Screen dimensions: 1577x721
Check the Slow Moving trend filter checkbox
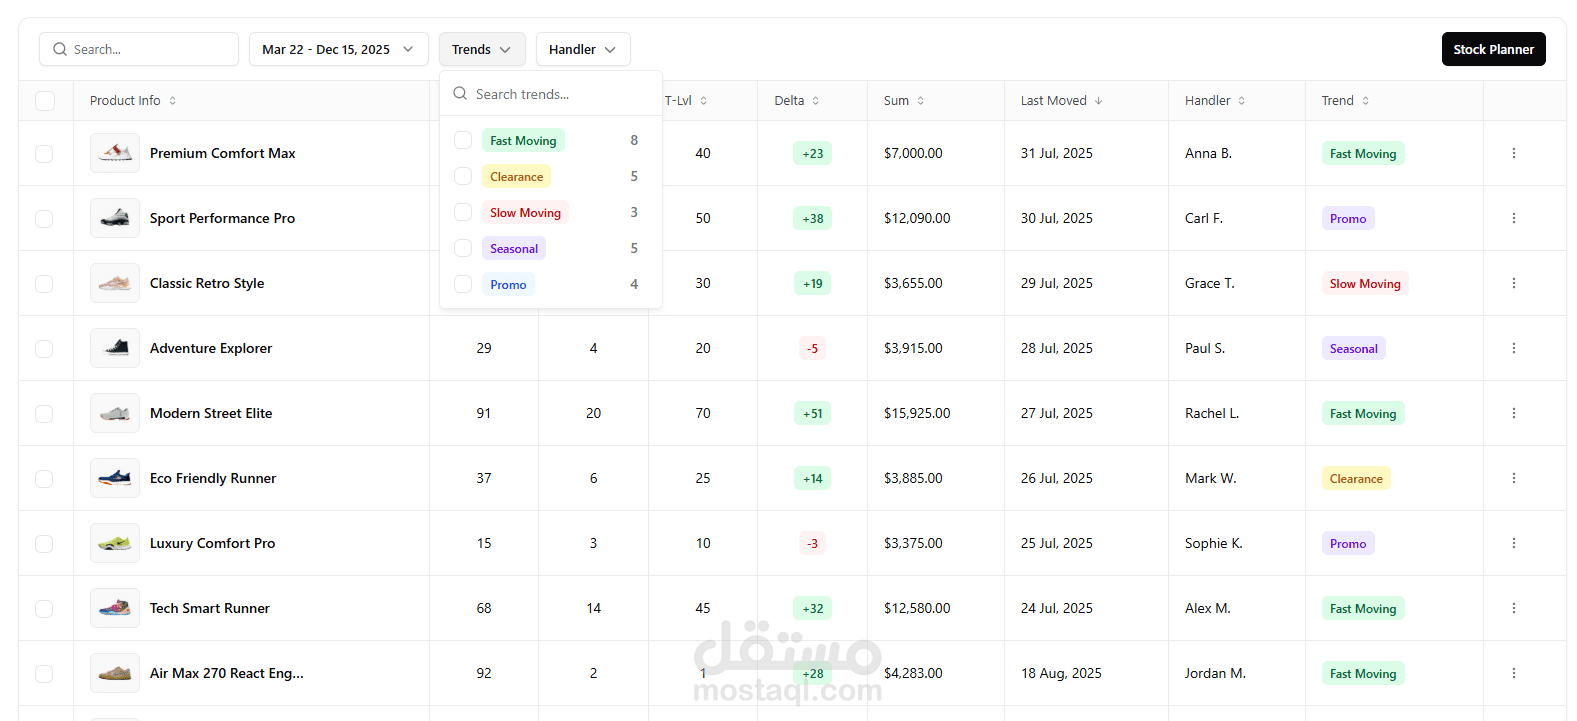pyautogui.click(x=463, y=212)
